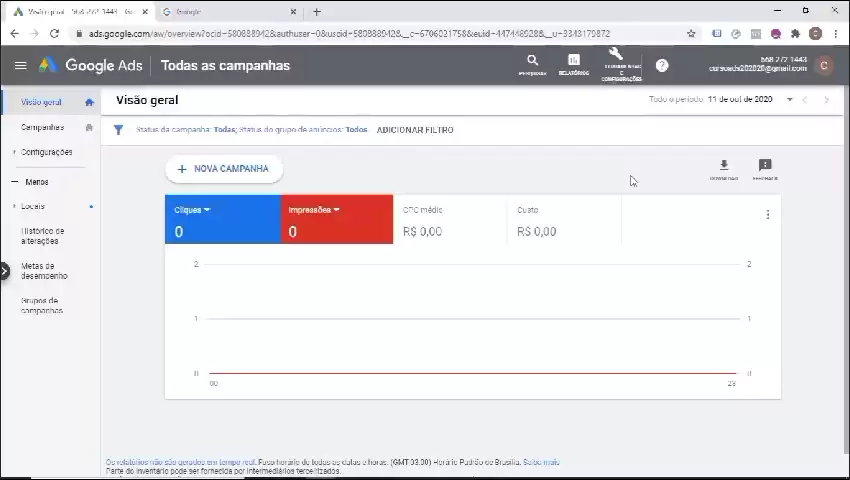Viewport: 850px width, 480px height.
Task: Open the date range dropdown arrow
Action: tap(789, 100)
